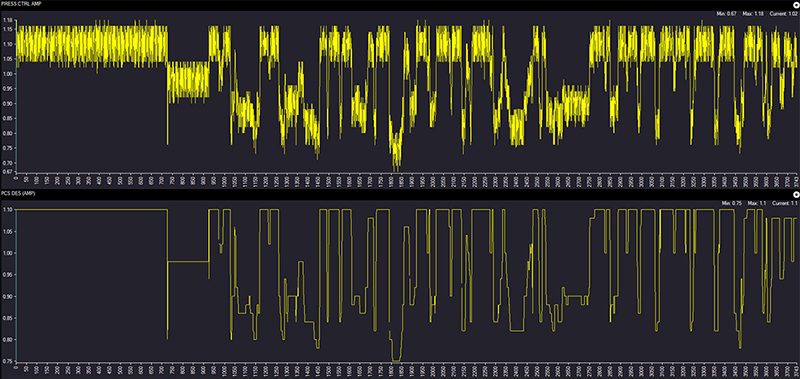This screenshot has height=379, width=800.
Task: Click the 1.18 y-axis label in PRESS CTRL AMP
Action: [7, 20]
